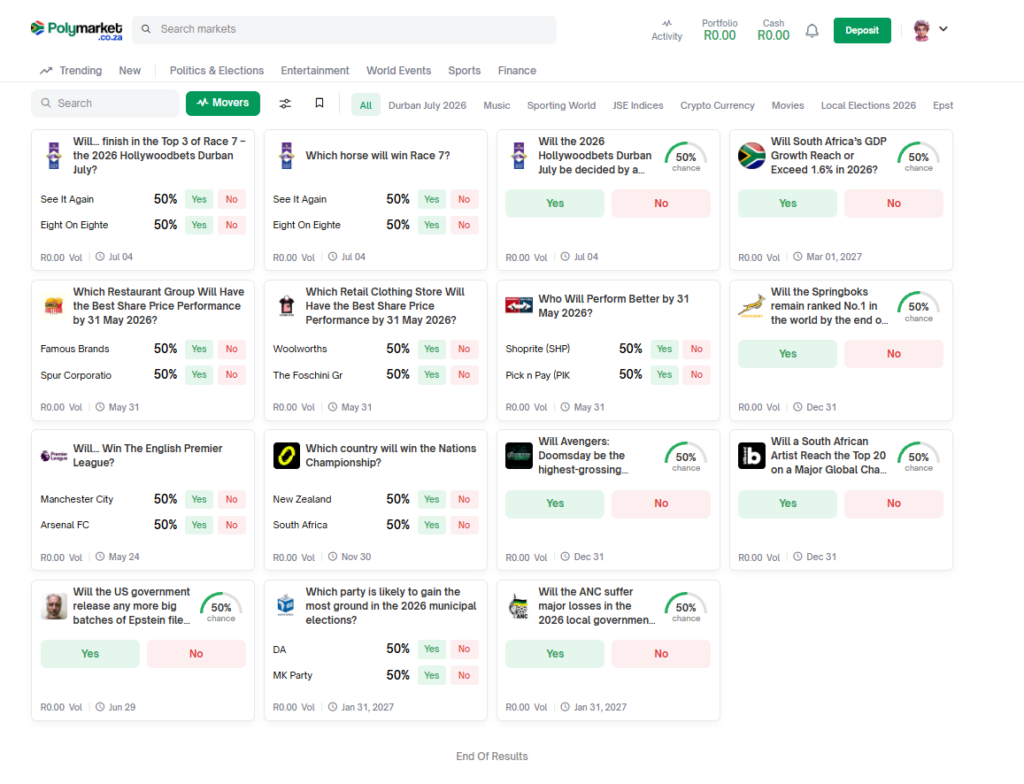Choose No for The Foschini Gr
This screenshot has height=784, width=1024.
point(464,375)
